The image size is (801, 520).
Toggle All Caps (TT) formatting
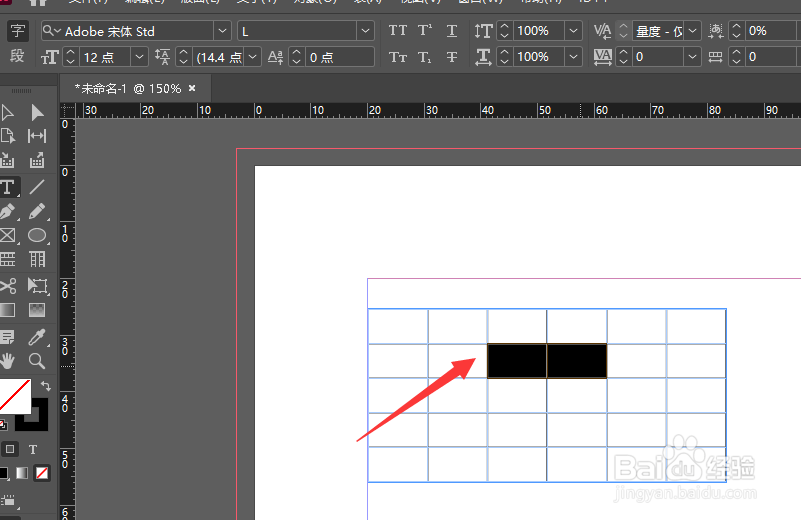pyautogui.click(x=397, y=31)
